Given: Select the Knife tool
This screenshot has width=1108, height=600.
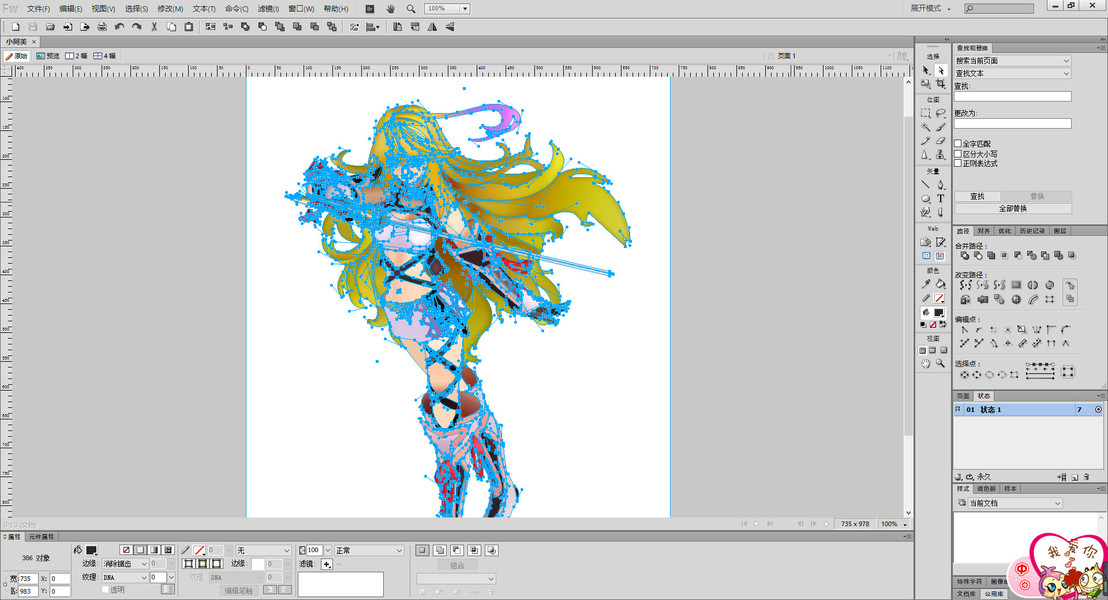Looking at the screenshot, I should 941,212.
